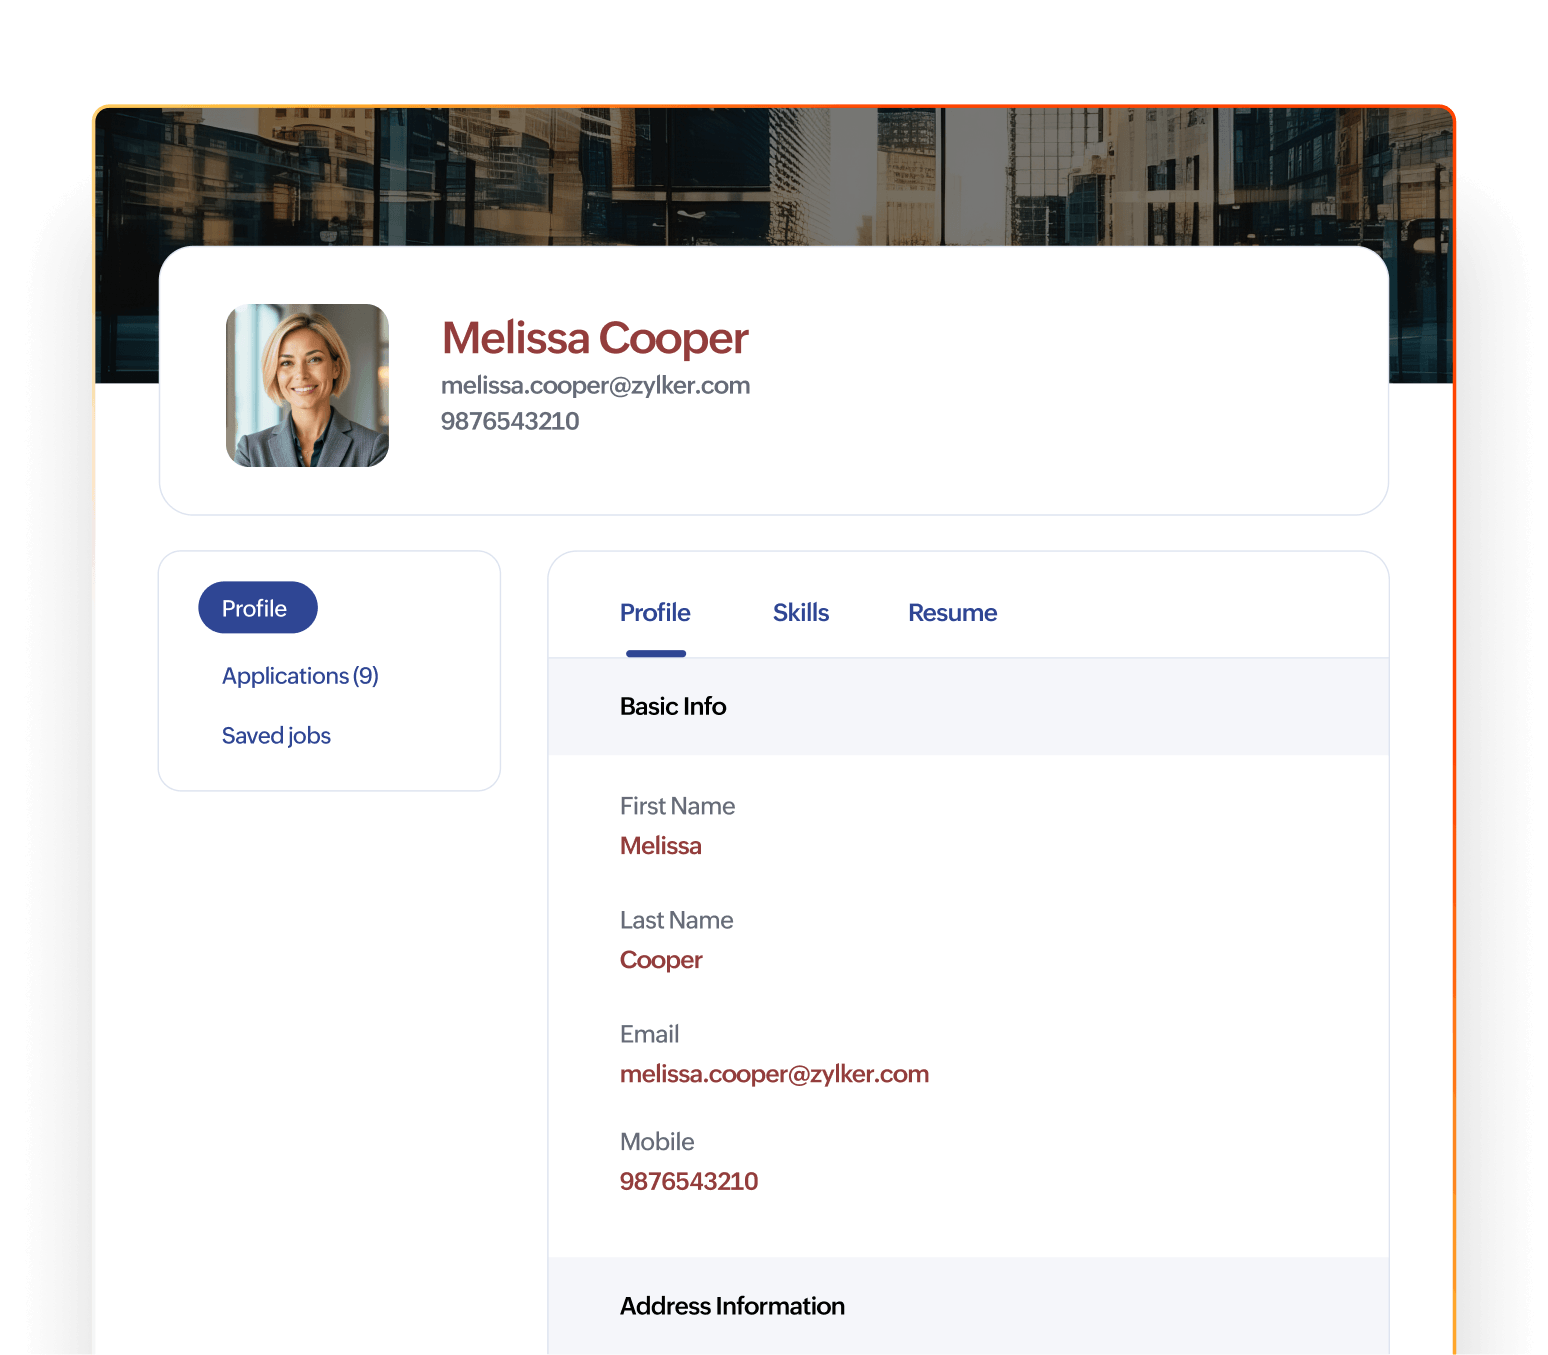Select the Email value in Basic Info
This screenshot has width=1548, height=1355.
774,1073
